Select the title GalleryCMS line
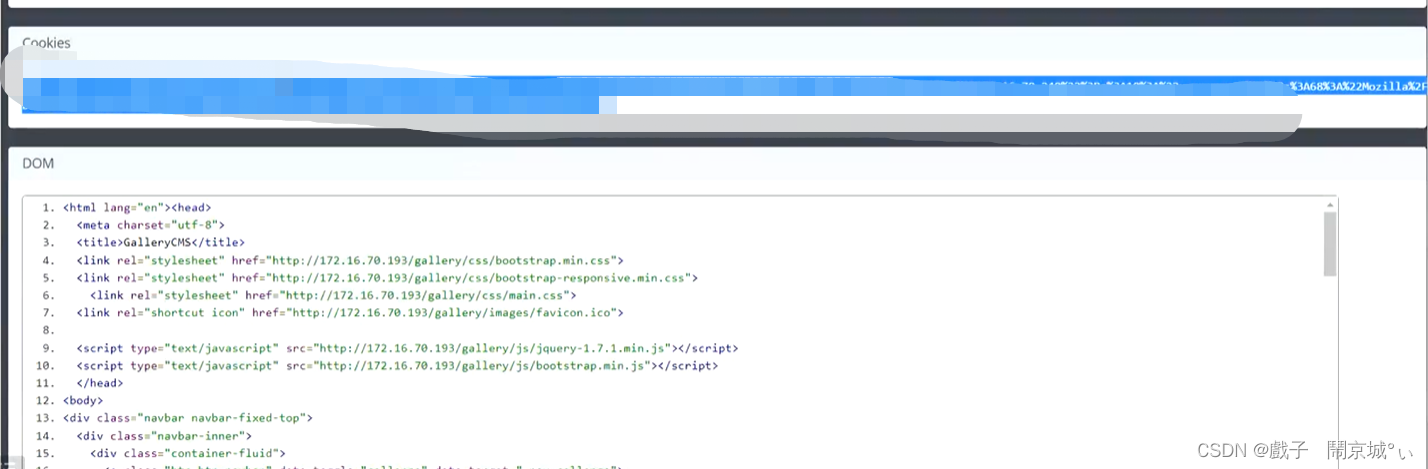 point(160,242)
